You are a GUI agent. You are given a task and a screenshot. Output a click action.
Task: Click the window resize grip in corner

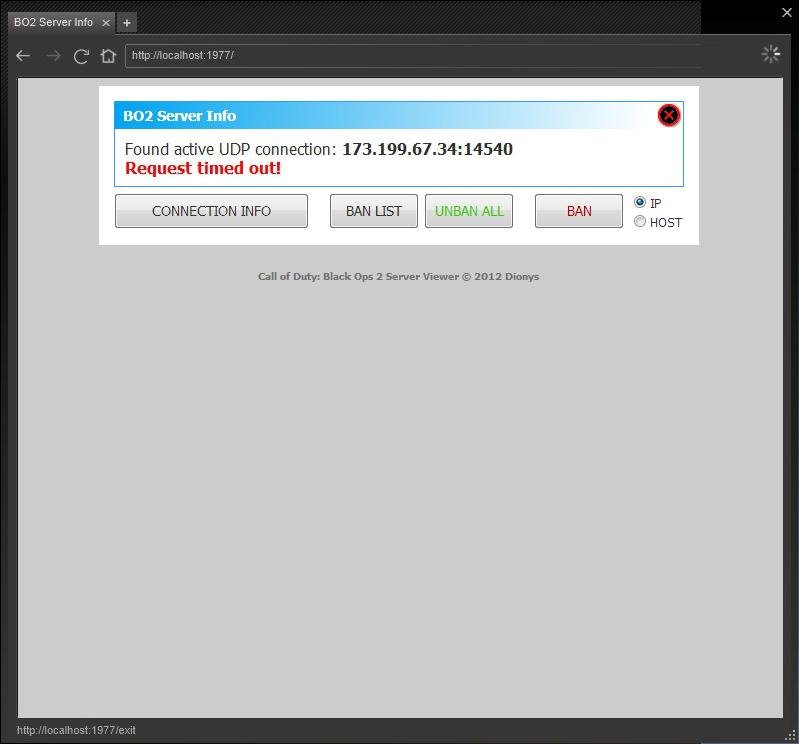(x=790, y=736)
